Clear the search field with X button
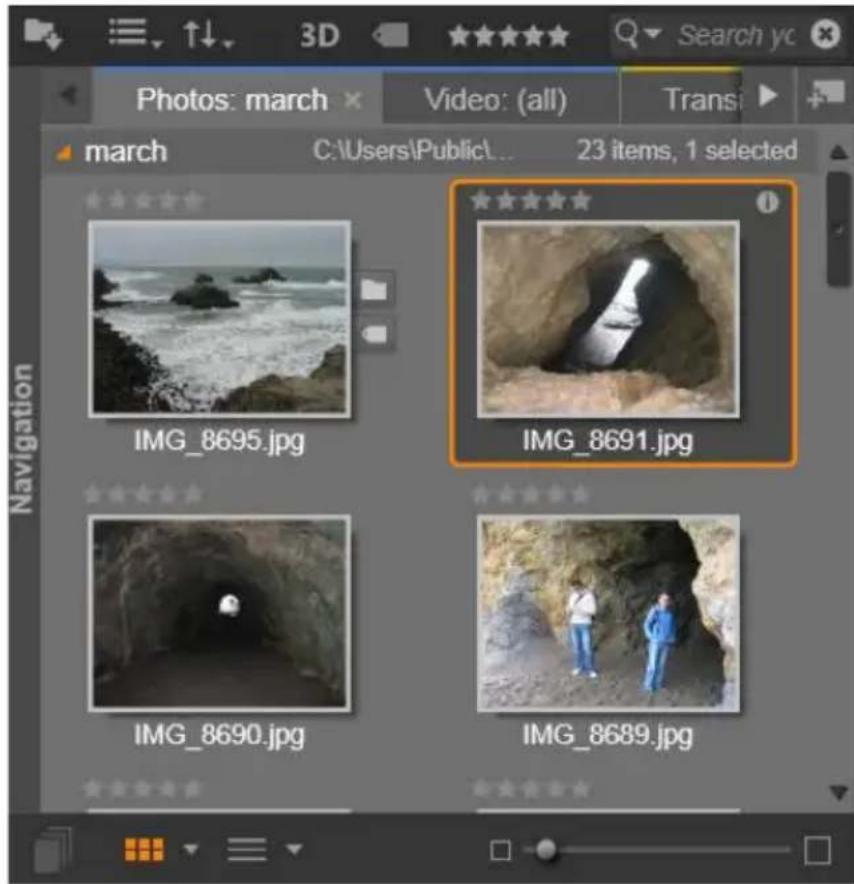Image resolution: width=854 pixels, height=884 pixels. 825,35
